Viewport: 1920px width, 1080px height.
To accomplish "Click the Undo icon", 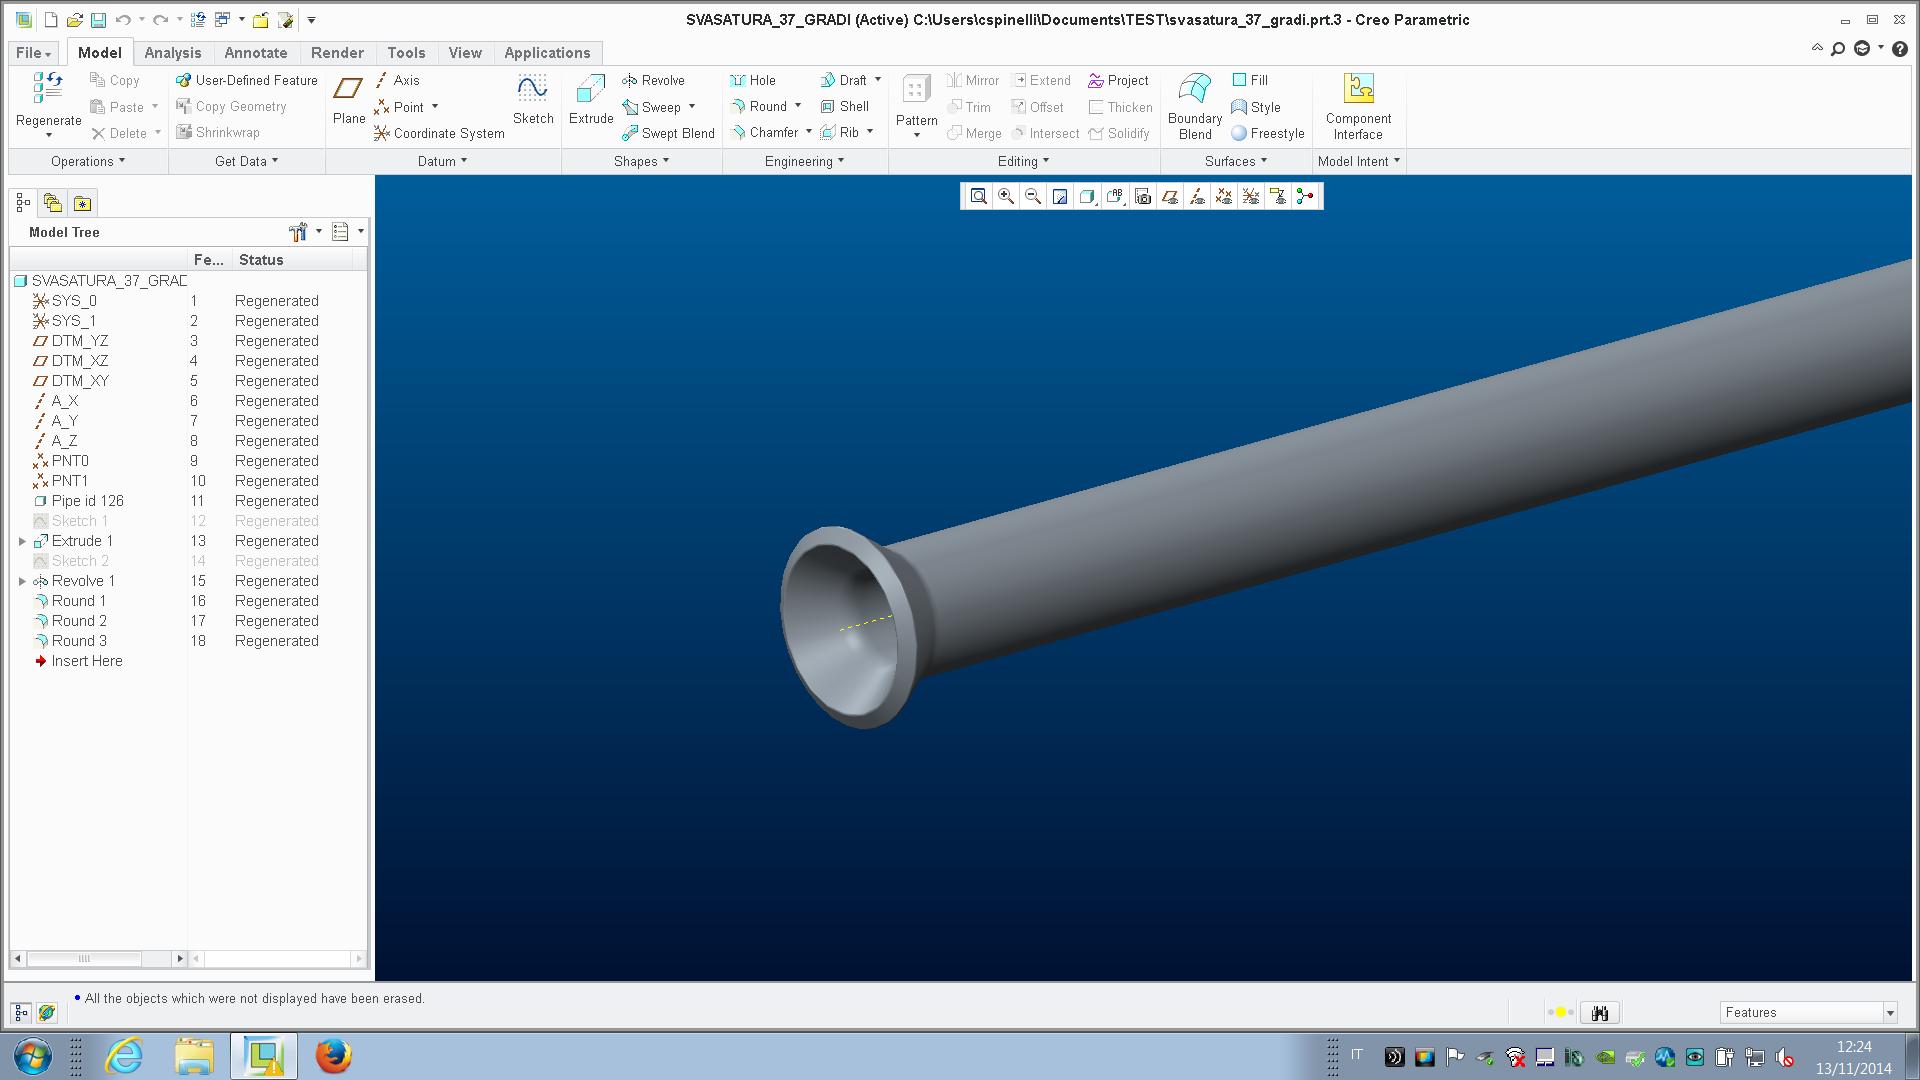I will click(123, 20).
